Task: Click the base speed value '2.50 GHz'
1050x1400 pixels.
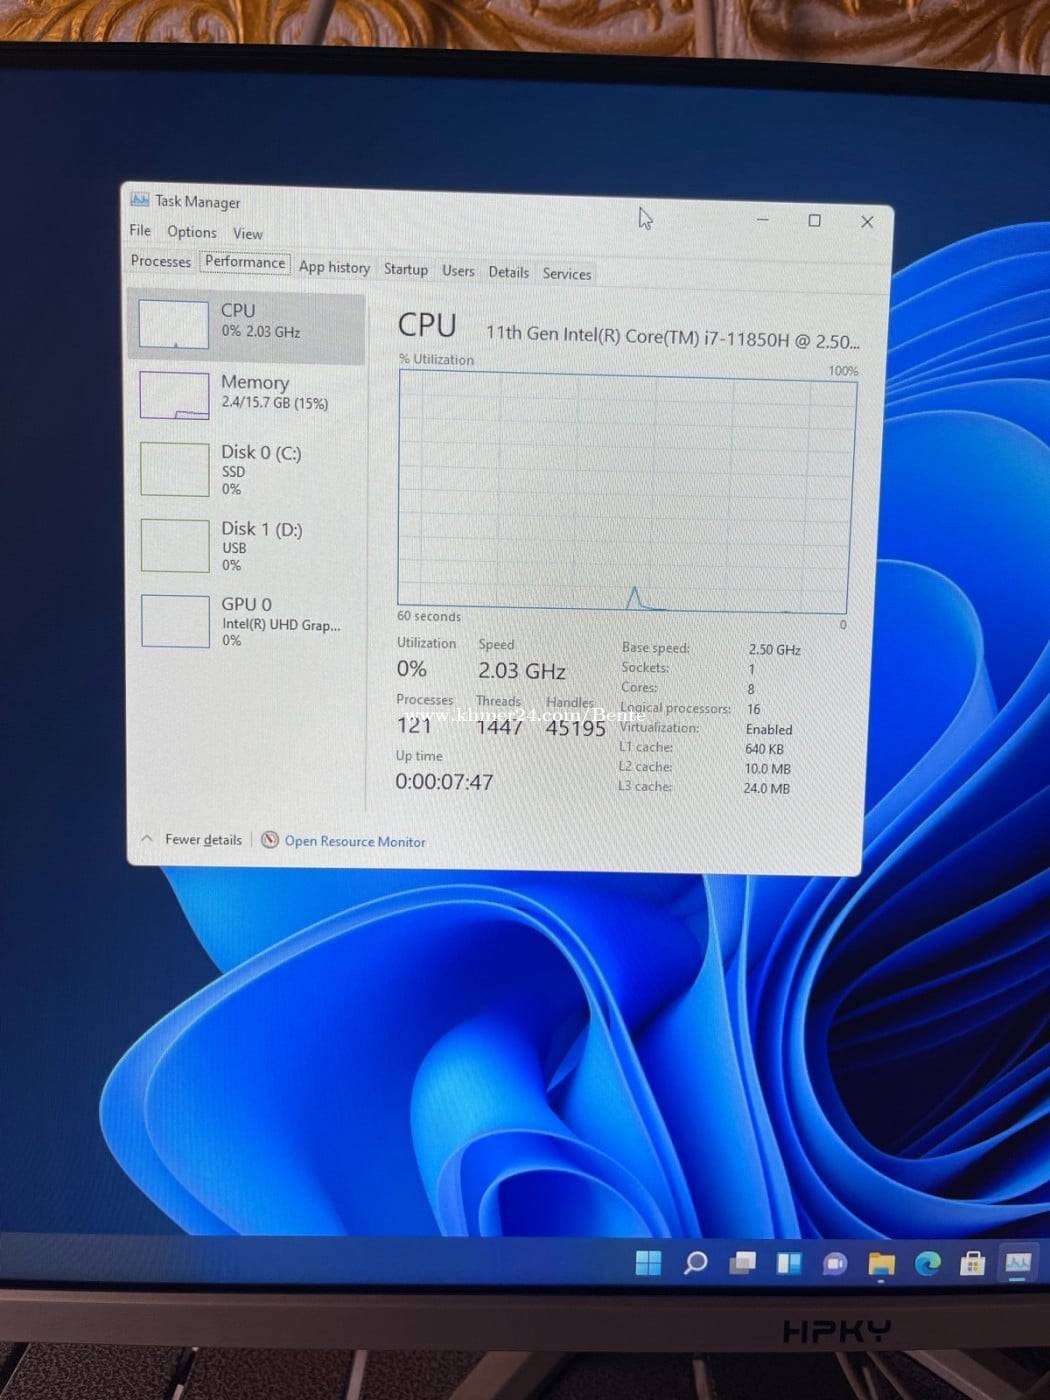Action: pos(775,650)
